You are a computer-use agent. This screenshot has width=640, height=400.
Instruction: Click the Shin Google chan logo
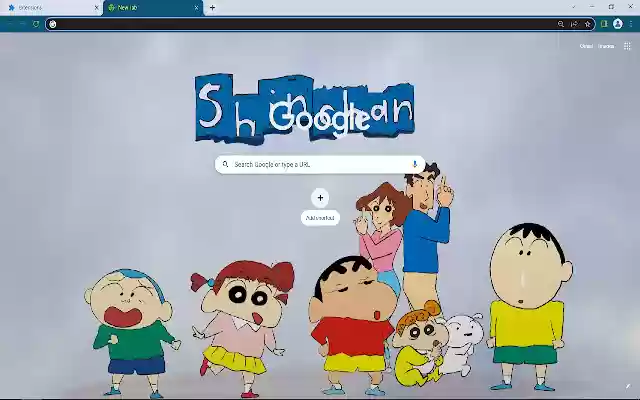pyautogui.click(x=305, y=109)
